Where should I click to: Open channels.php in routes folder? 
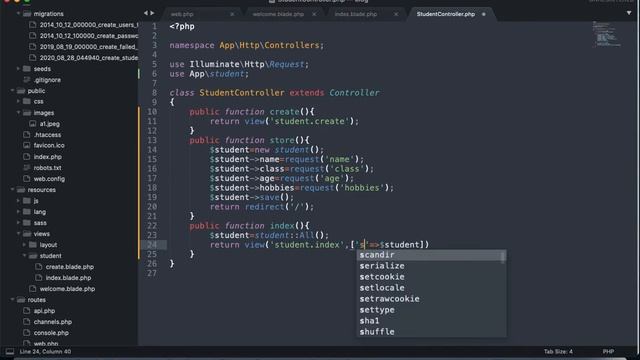[x=53, y=322]
